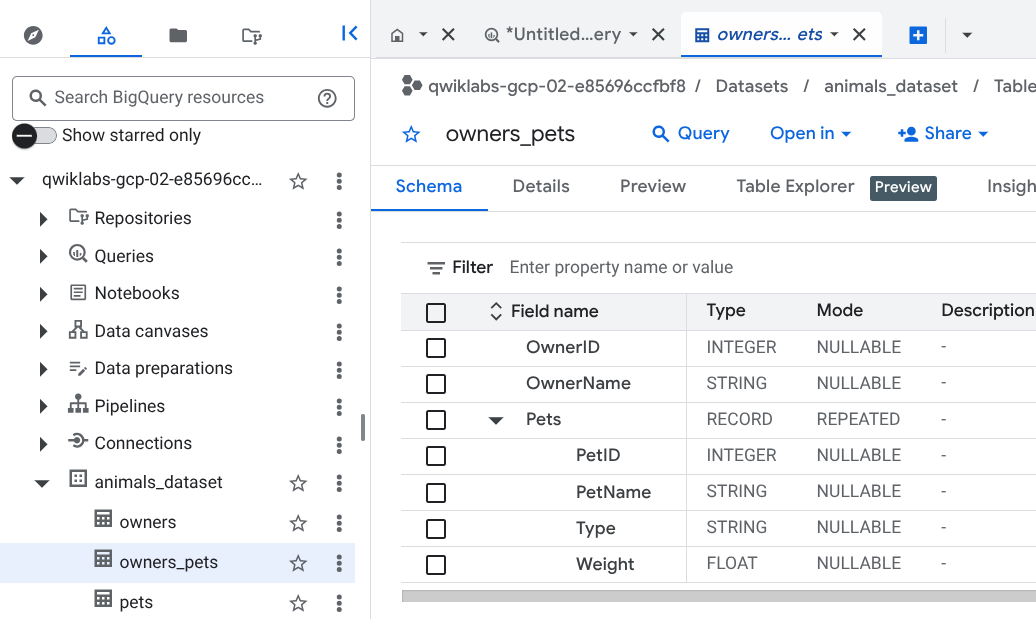Star the owners_pets table title
The height and width of the screenshot is (619, 1036).
[x=411, y=135]
